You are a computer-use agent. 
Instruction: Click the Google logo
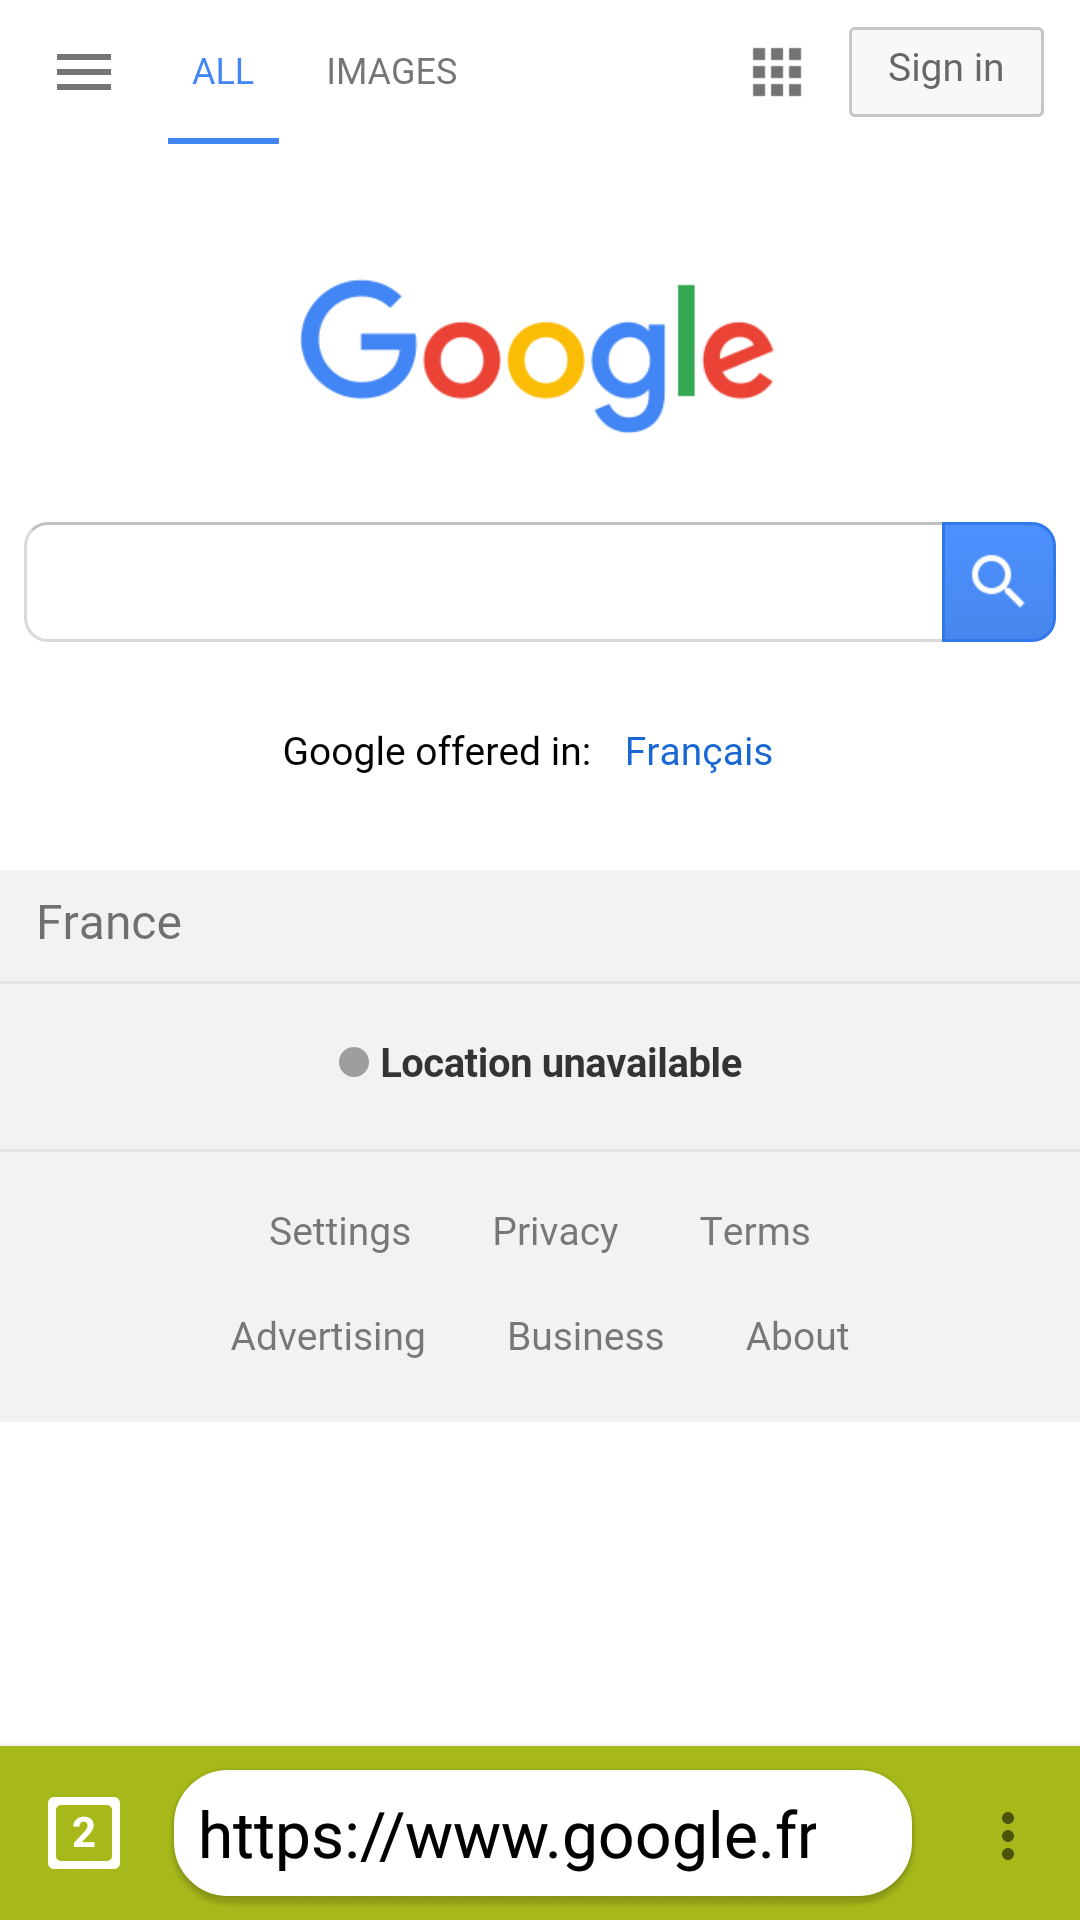click(x=537, y=354)
